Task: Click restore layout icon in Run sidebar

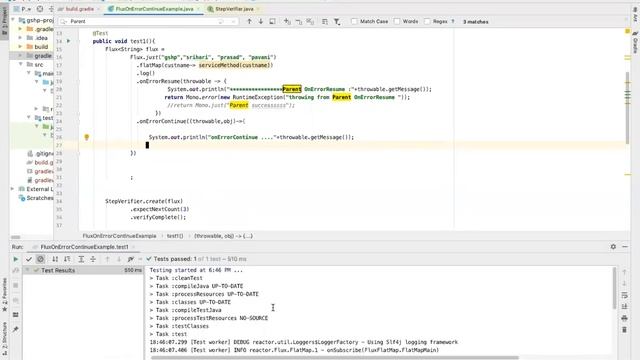Action: (16, 315)
